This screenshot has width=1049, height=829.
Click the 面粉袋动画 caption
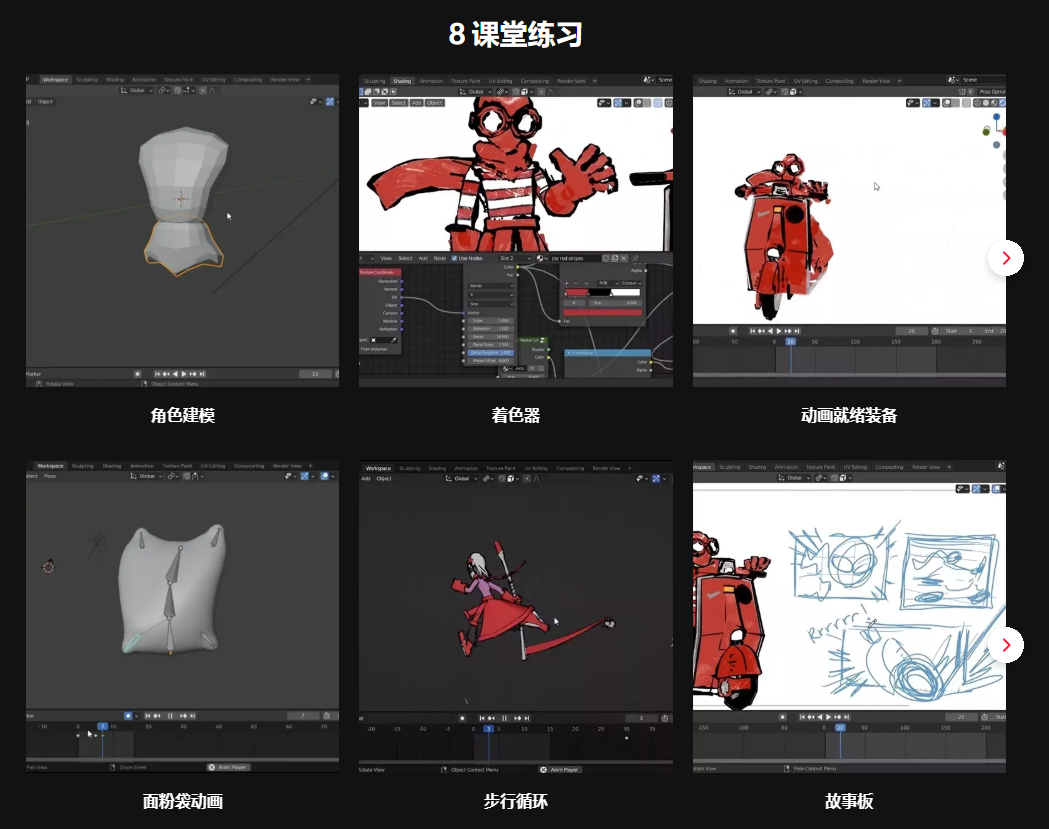[183, 801]
